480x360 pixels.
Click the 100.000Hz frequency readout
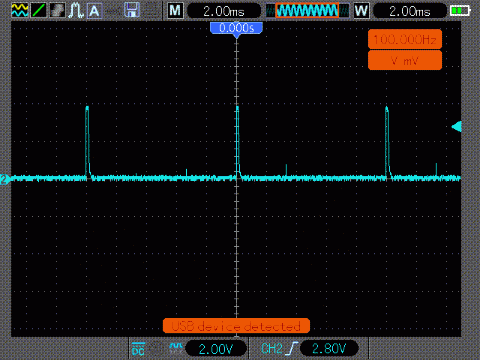(405, 40)
